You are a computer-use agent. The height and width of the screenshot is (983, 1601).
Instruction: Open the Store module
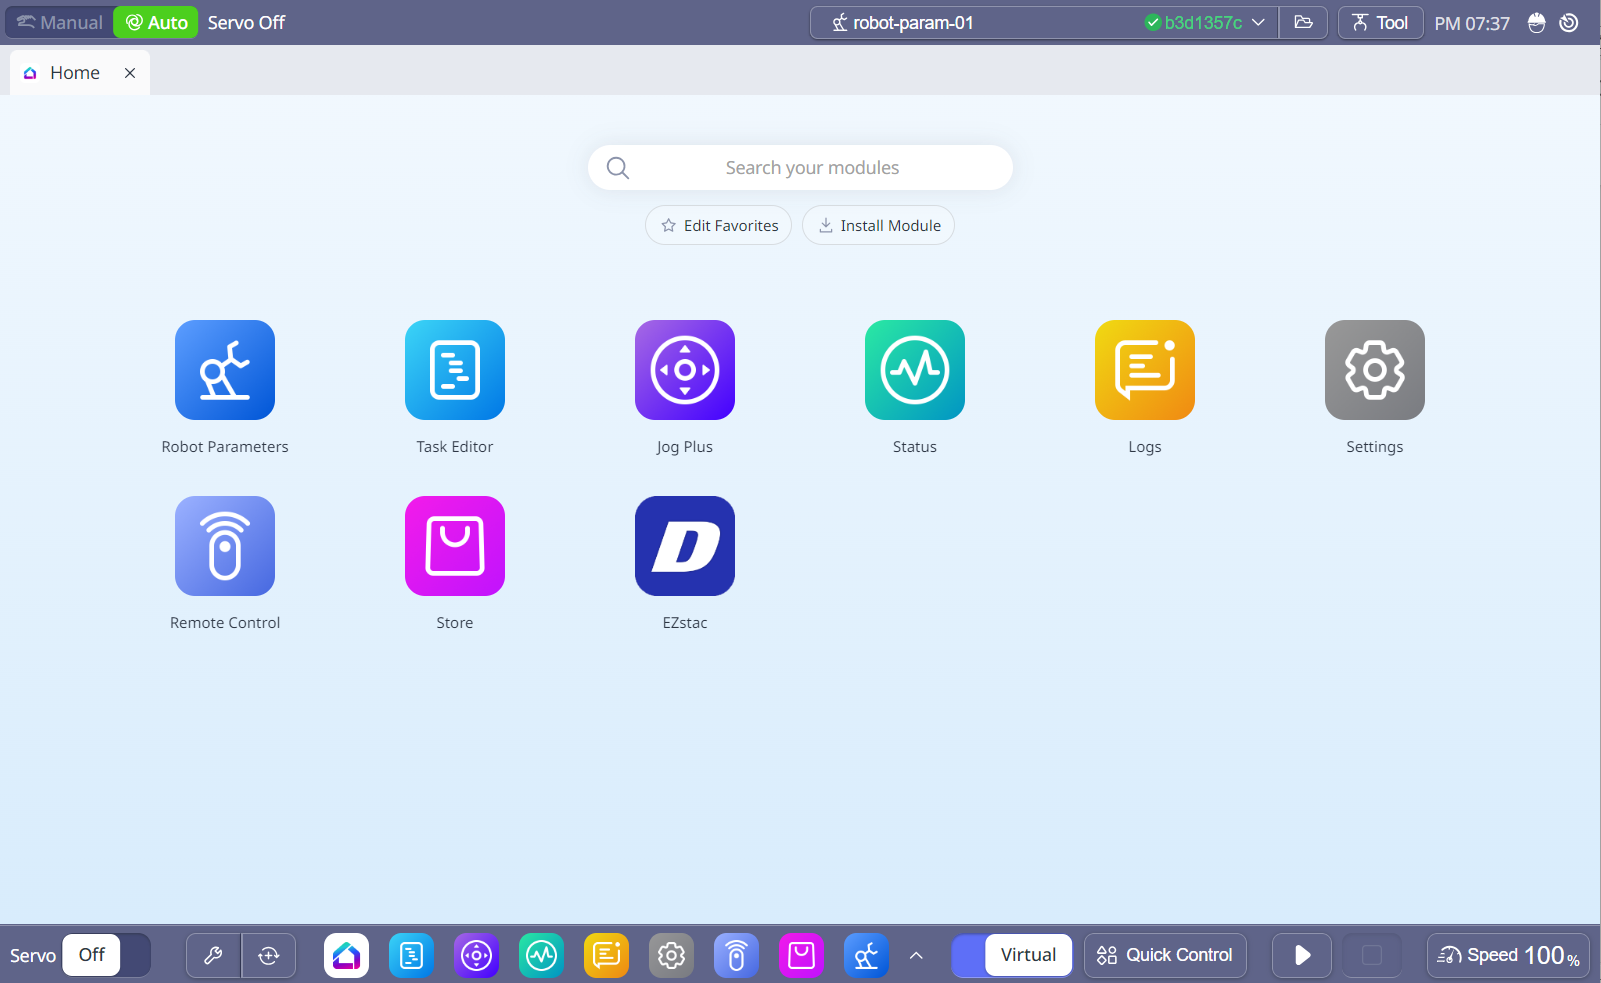[x=455, y=546]
